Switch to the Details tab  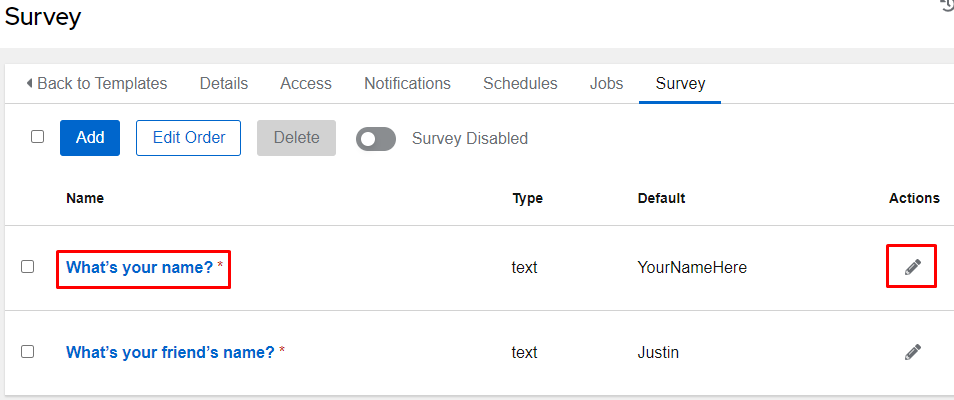224,84
